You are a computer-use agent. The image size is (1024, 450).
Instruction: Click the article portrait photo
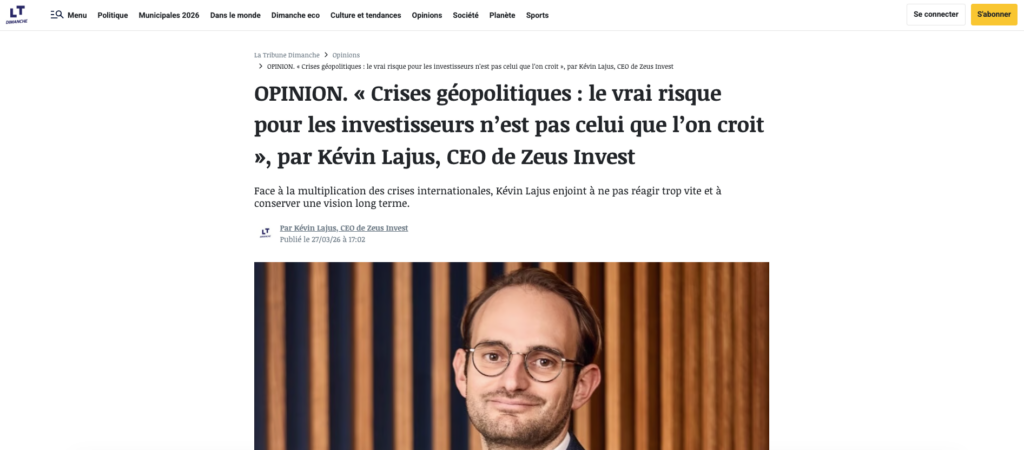[511, 356]
